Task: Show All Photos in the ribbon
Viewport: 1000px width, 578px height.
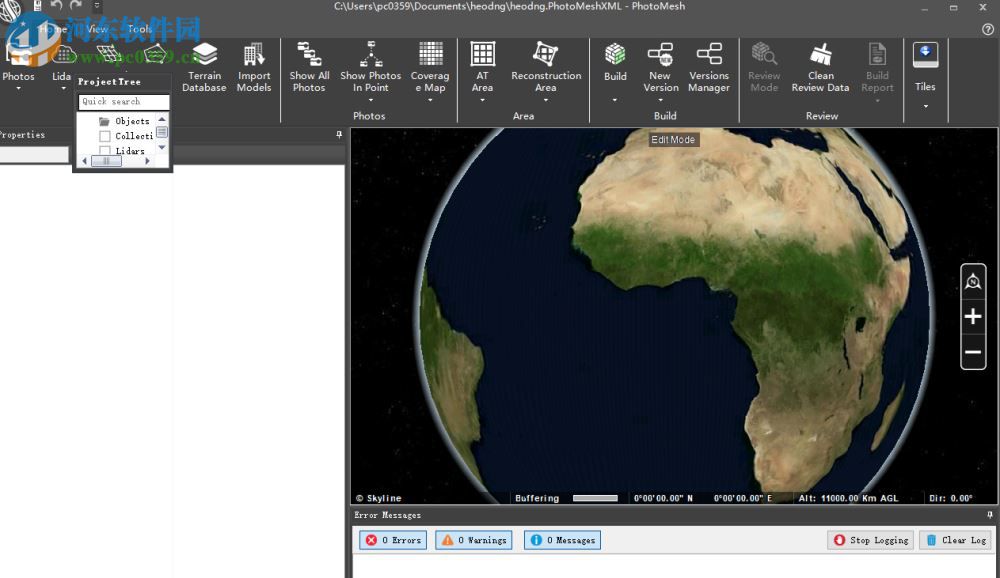Action: pyautogui.click(x=309, y=67)
